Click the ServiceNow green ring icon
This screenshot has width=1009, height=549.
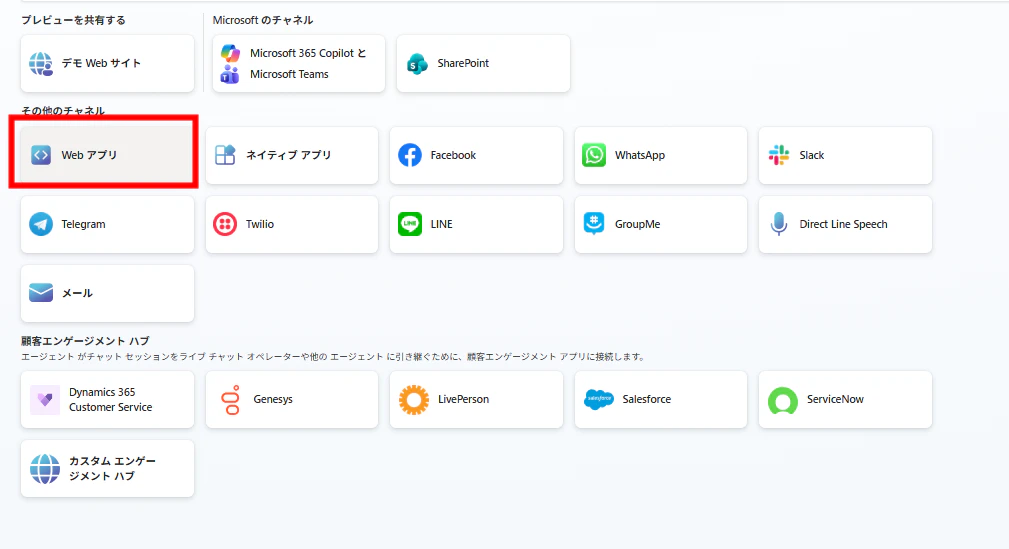pyautogui.click(x=783, y=400)
